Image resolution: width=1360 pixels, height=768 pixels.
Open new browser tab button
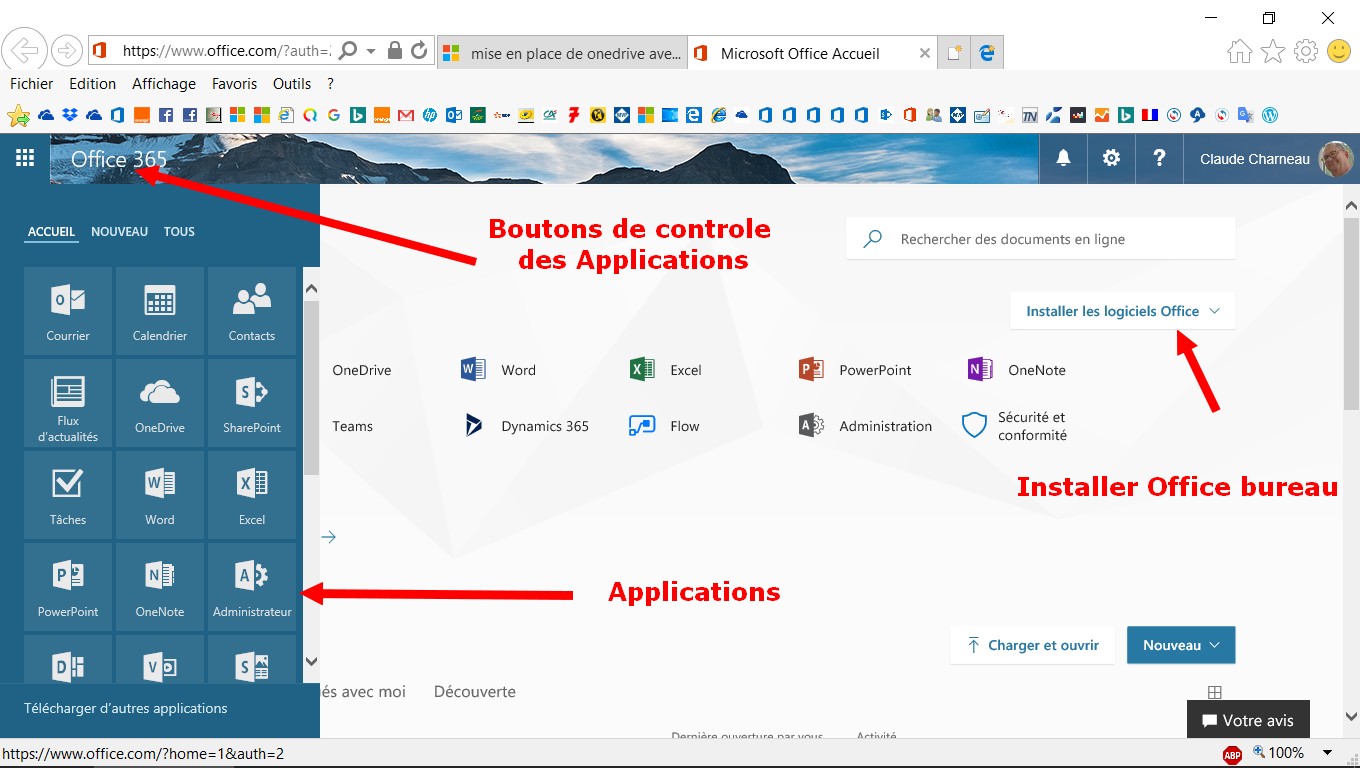(x=954, y=53)
